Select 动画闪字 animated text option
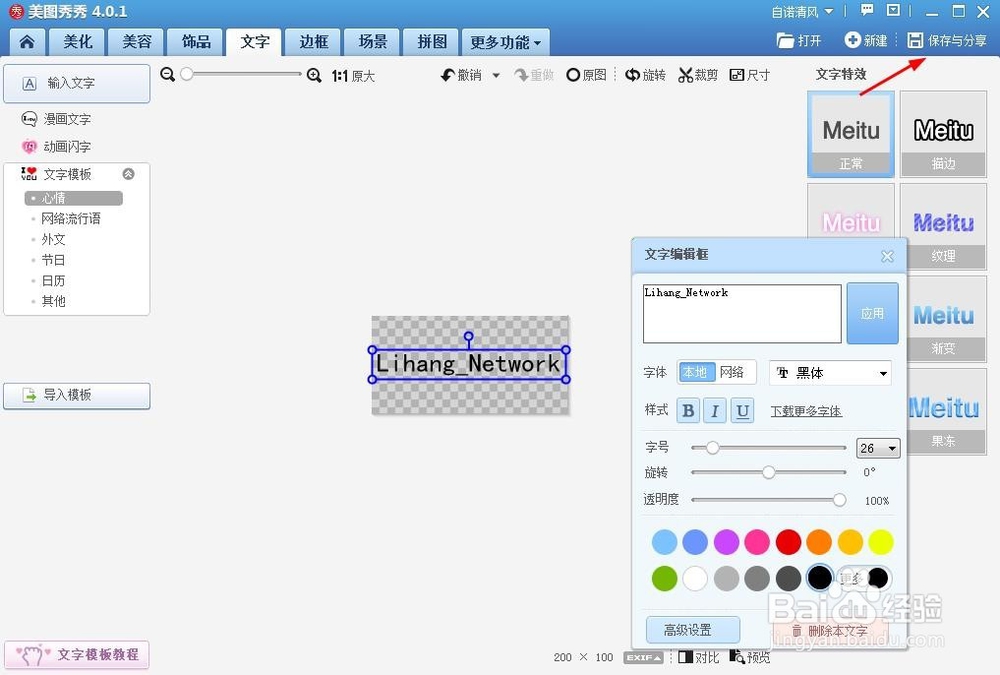 point(56,146)
